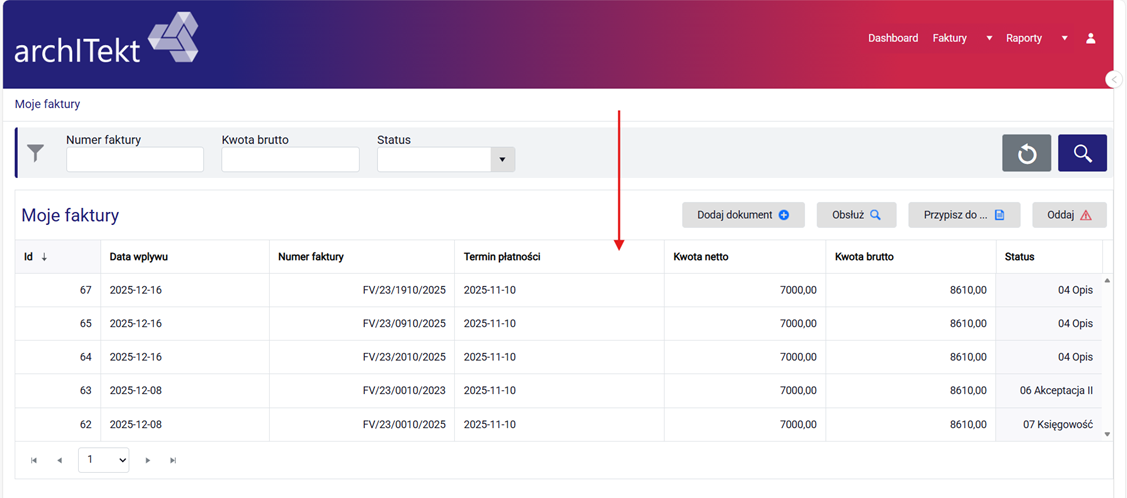Click the Przypisz do ... button
Screen dimensions: 1127x498
pyautogui.click(x=964, y=215)
